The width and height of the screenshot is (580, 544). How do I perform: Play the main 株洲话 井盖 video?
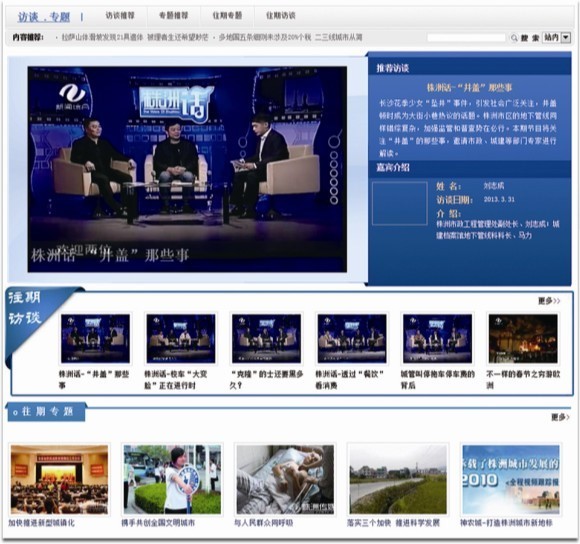(x=187, y=169)
